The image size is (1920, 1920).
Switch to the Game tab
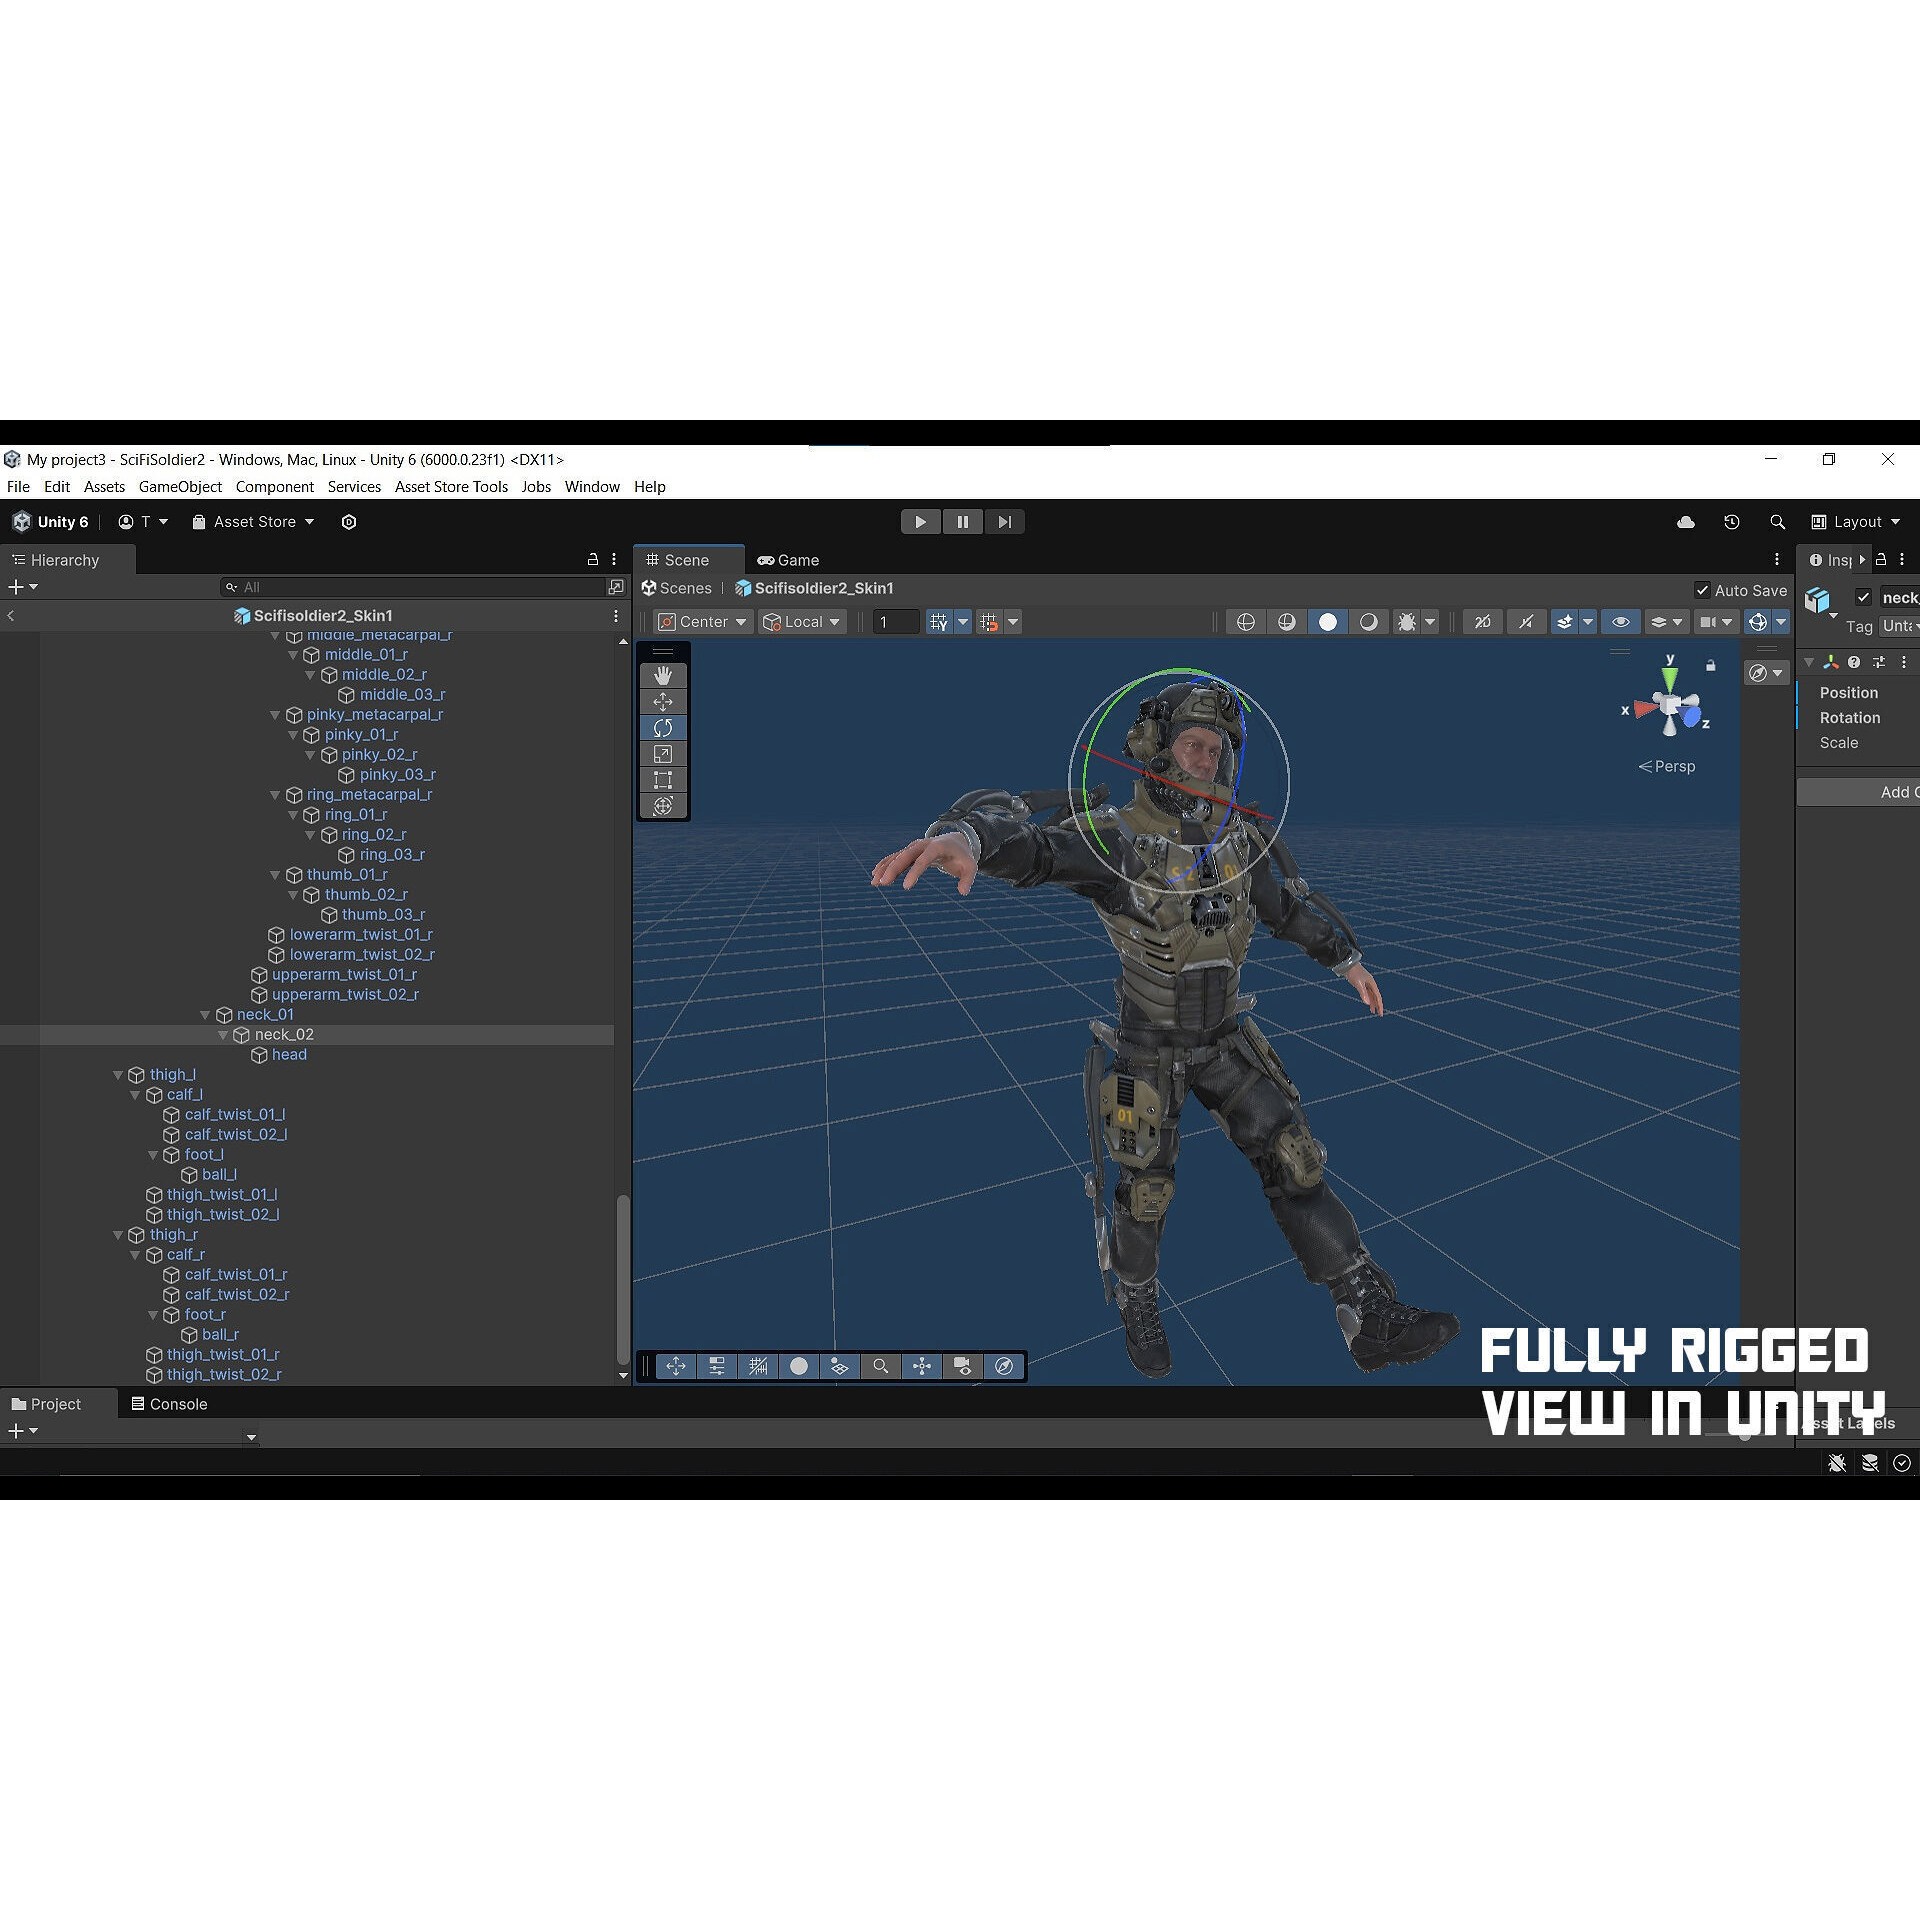pyautogui.click(x=789, y=560)
